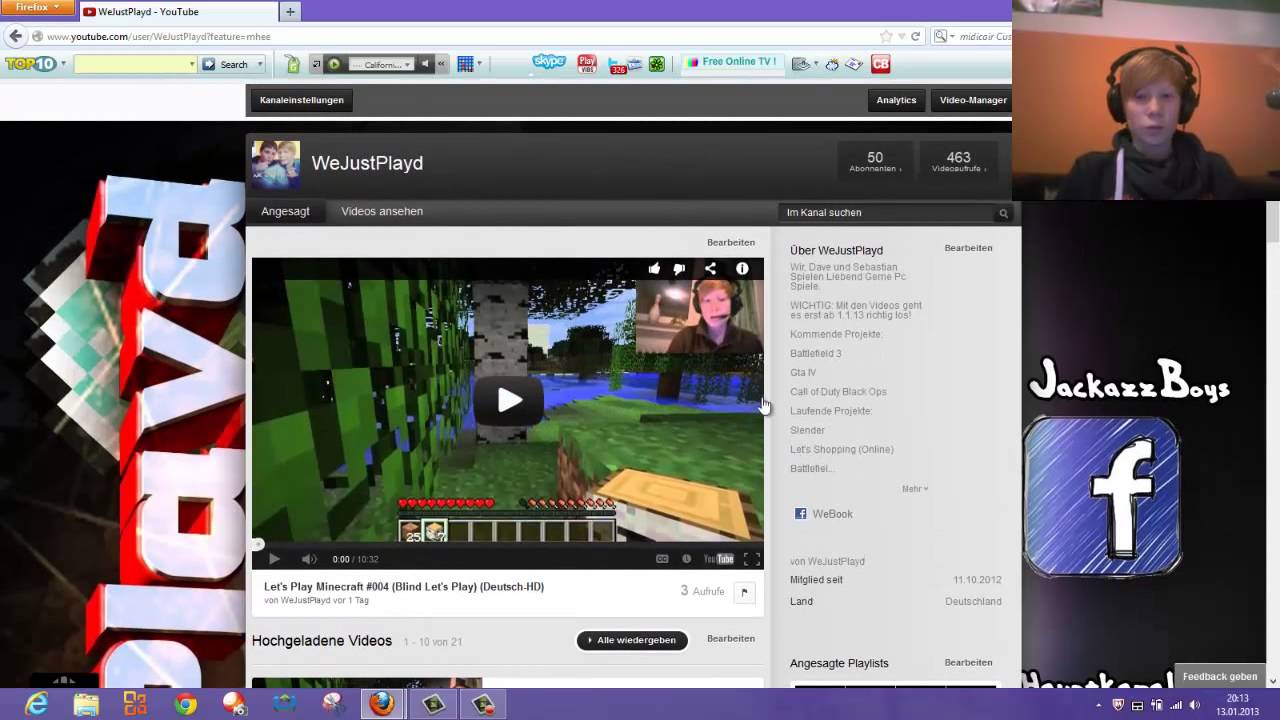Image resolution: width=1280 pixels, height=720 pixels.
Task: Click Bearbeiten next to Angesagte Playlists
Action: [x=968, y=662]
